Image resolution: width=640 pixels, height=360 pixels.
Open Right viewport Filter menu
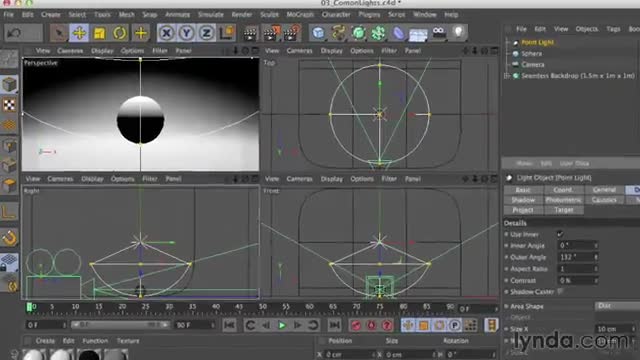point(150,179)
